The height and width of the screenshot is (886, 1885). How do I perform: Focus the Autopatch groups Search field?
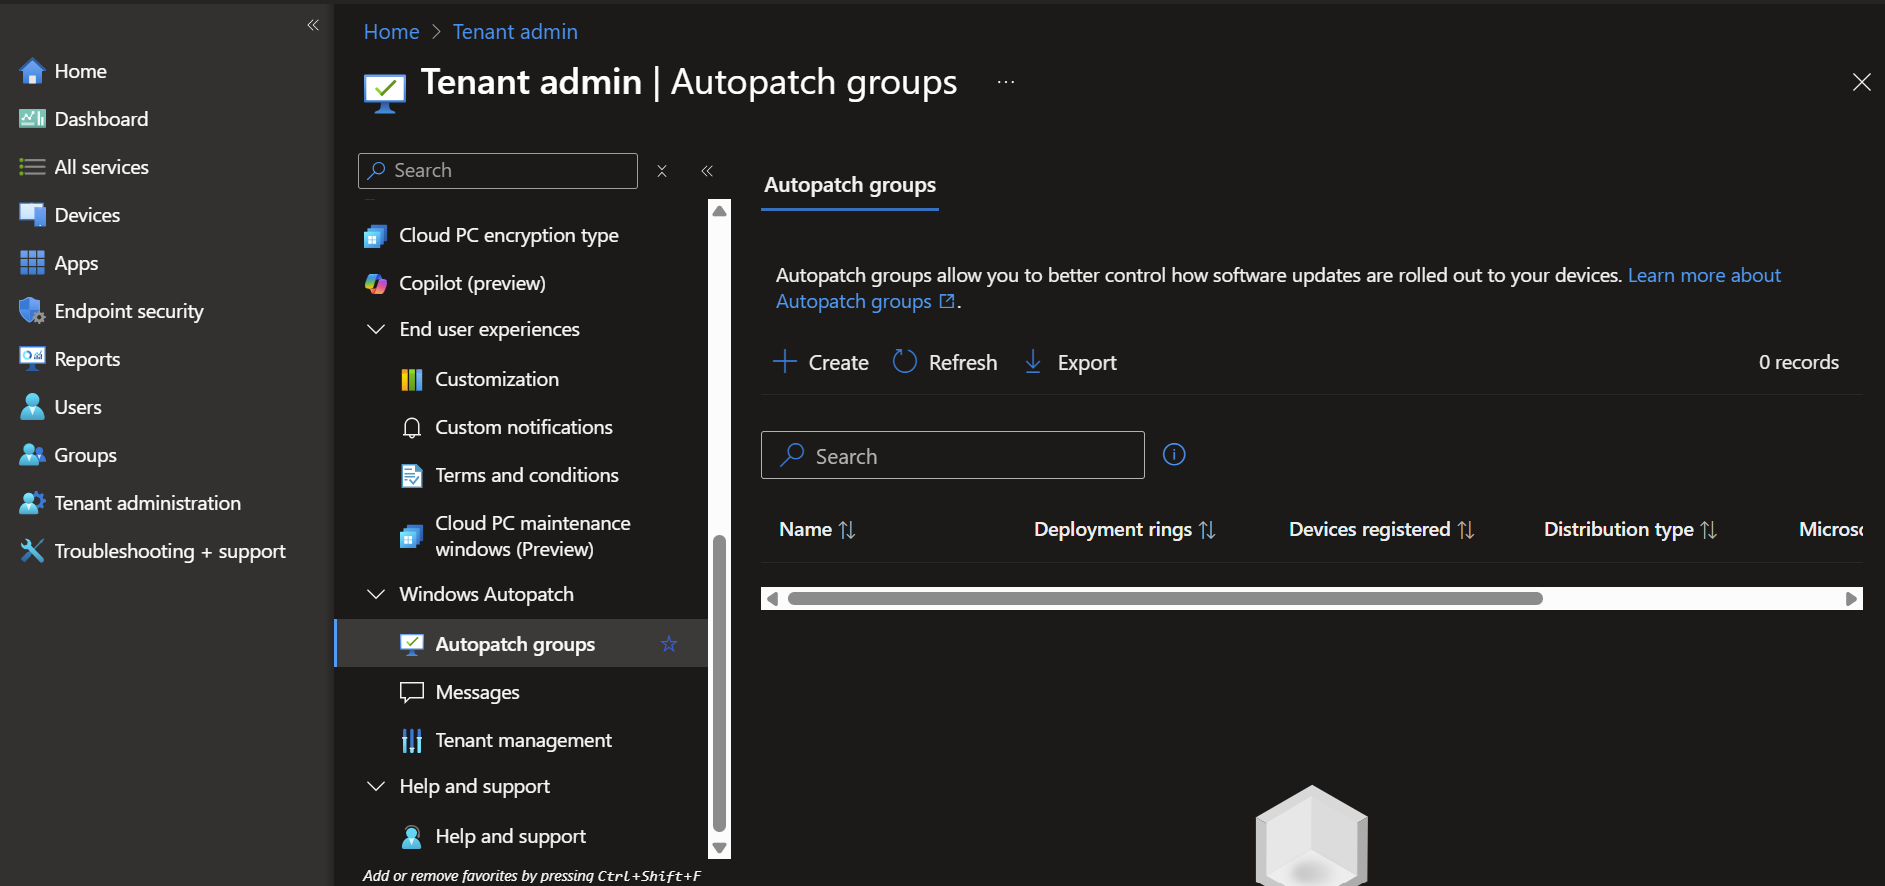pos(953,455)
